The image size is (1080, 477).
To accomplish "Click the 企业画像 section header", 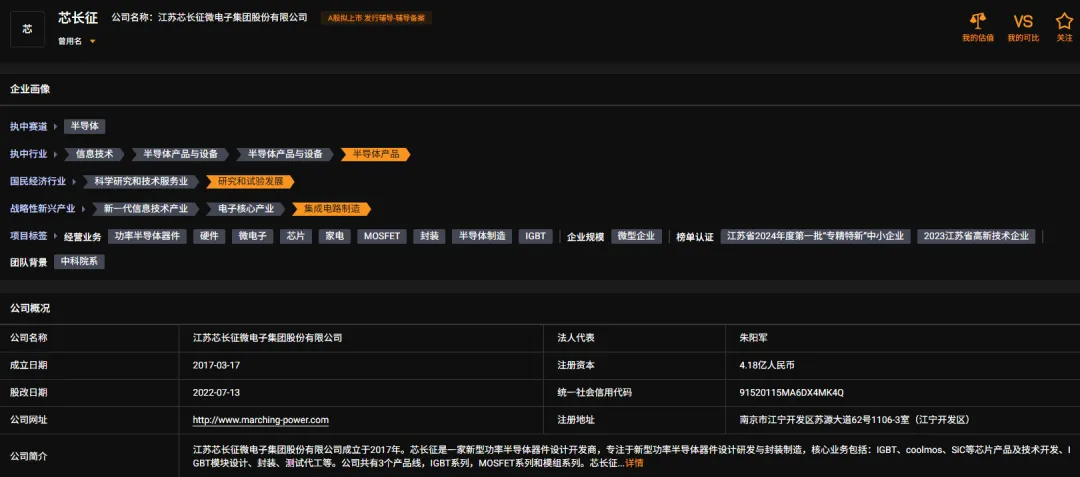I will (x=30, y=89).
